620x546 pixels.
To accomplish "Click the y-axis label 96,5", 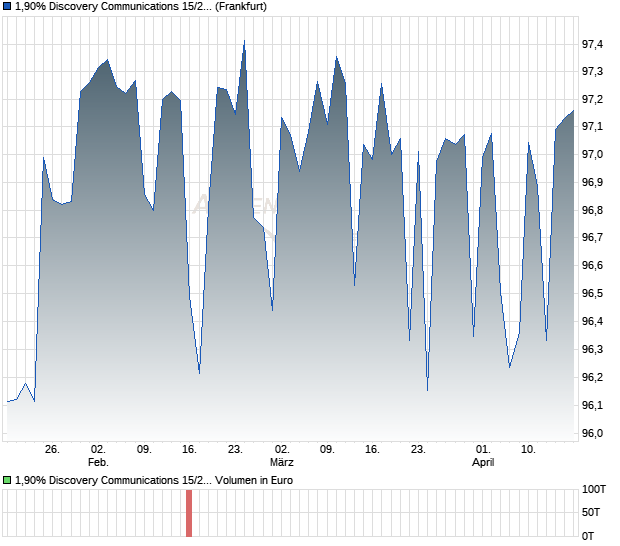I will (x=592, y=294).
